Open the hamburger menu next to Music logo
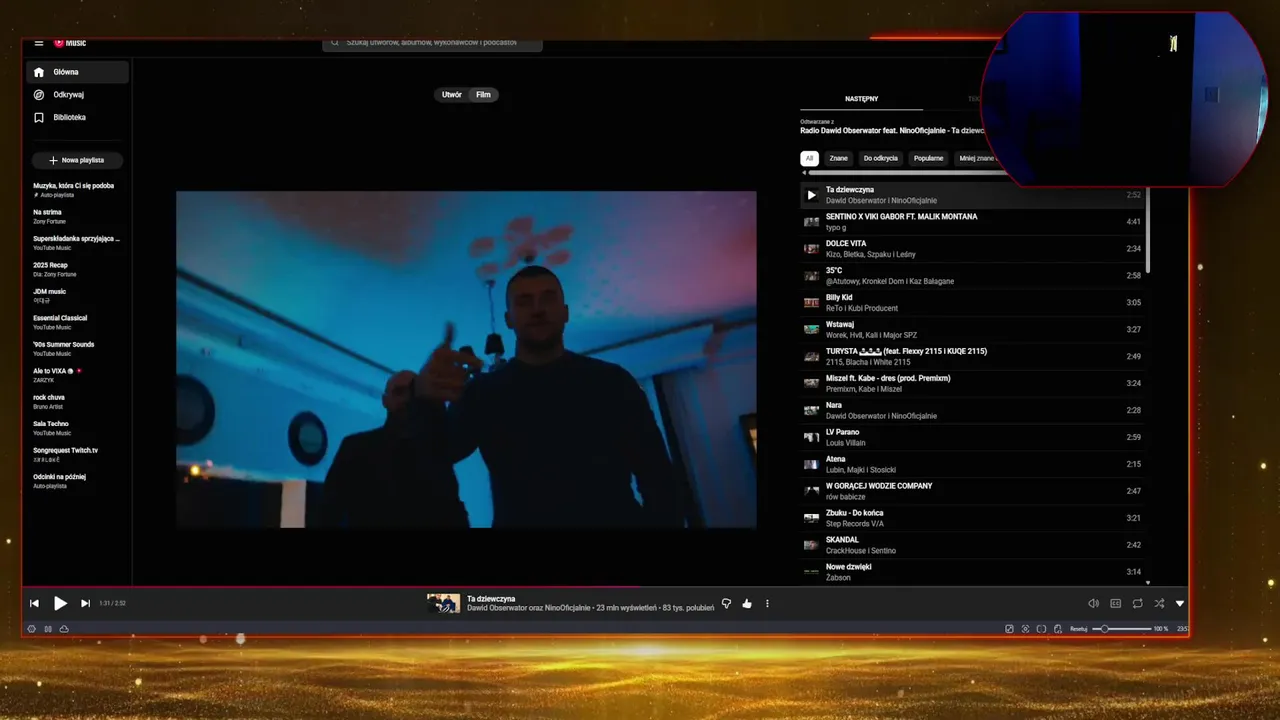This screenshot has width=1280, height=720. click(x=39, y=43)
